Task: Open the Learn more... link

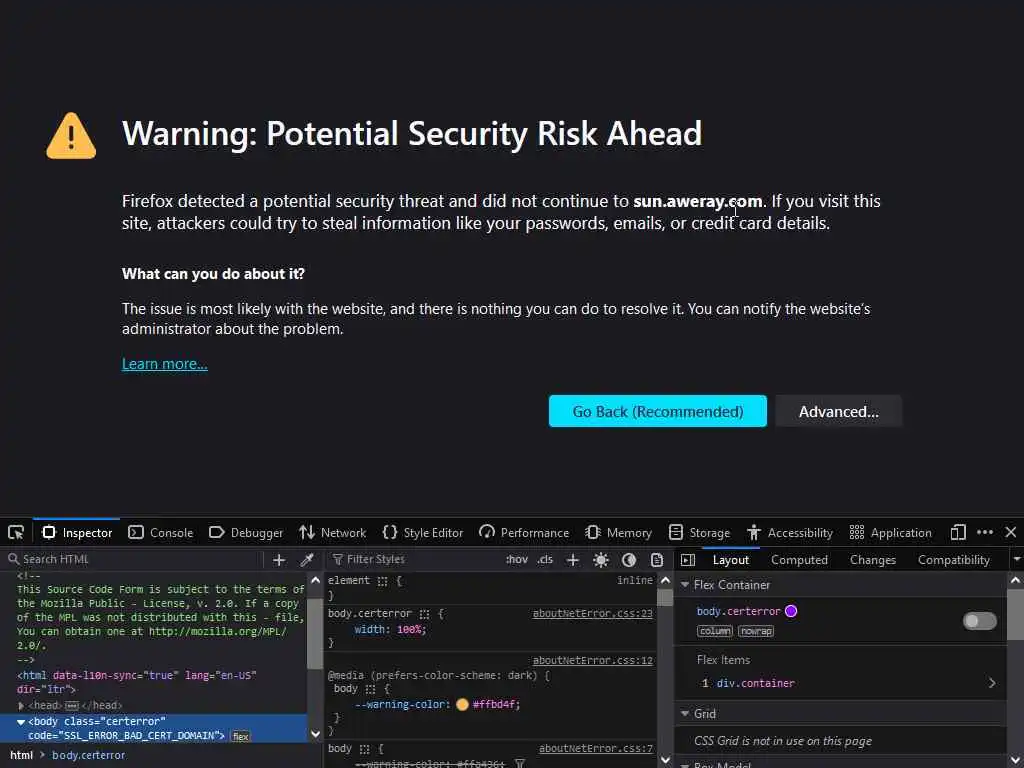Action: tap(165, 364)
